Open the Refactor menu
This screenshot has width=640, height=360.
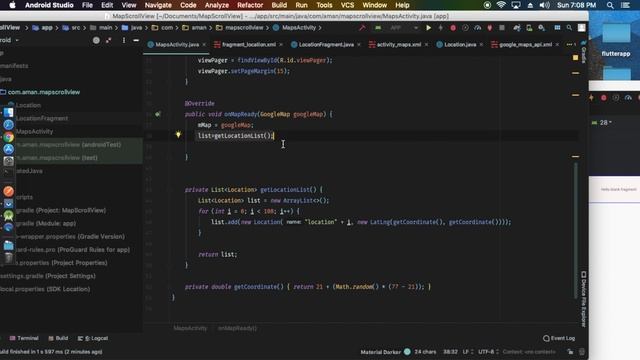click(x=250, y=5)
